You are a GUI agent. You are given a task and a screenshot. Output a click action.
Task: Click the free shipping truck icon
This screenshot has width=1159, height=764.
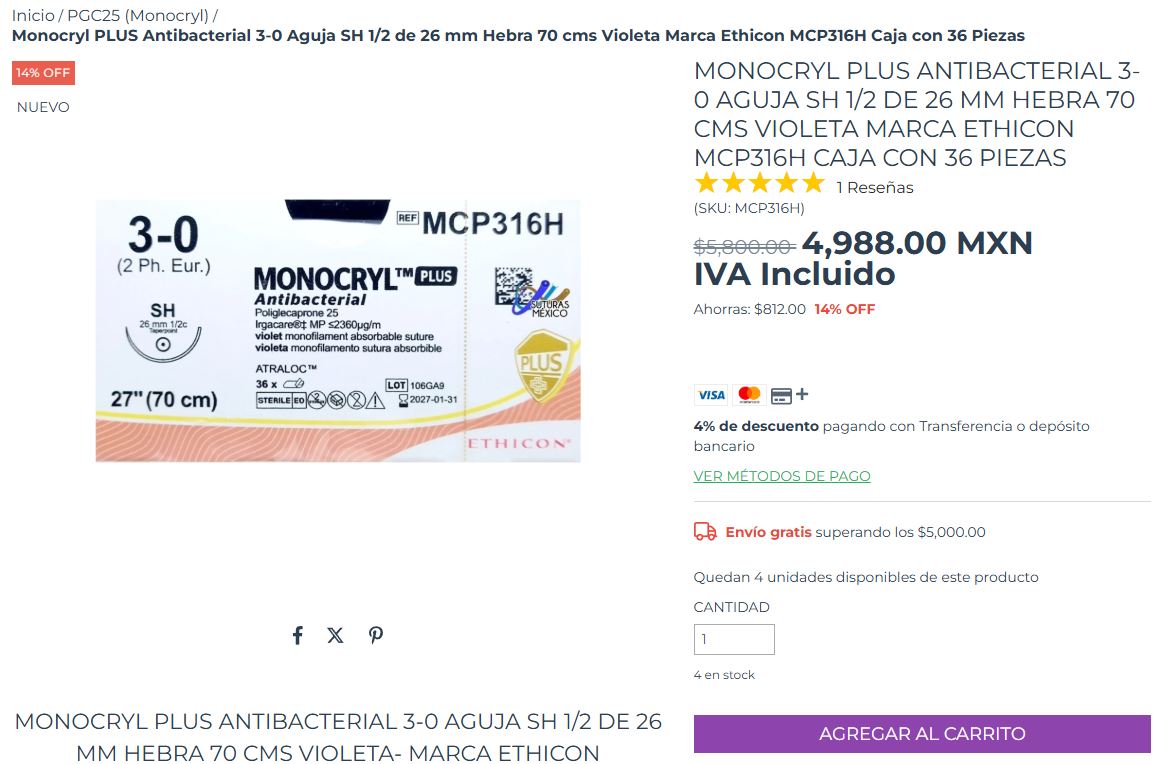704,532
